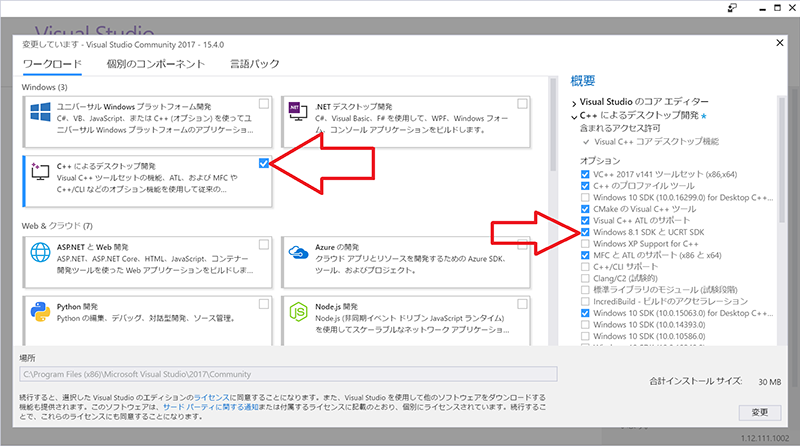The width and height of the screenshot is (800, 446).
Task: Enable C++/CLI サポート option
Action: click(x=585, y=267)
